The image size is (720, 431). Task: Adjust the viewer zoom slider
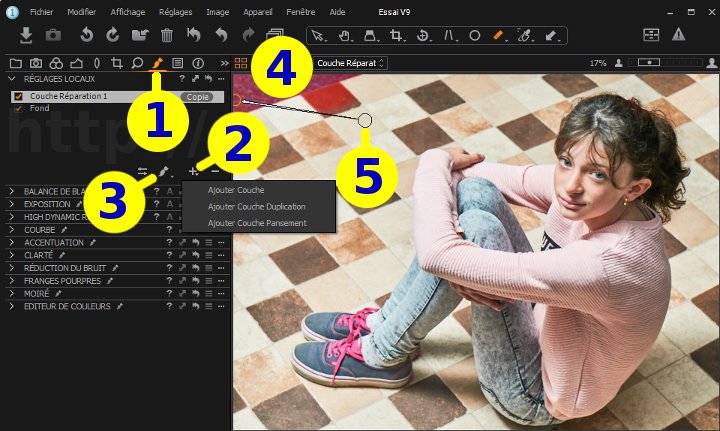[x=649, y=62]
